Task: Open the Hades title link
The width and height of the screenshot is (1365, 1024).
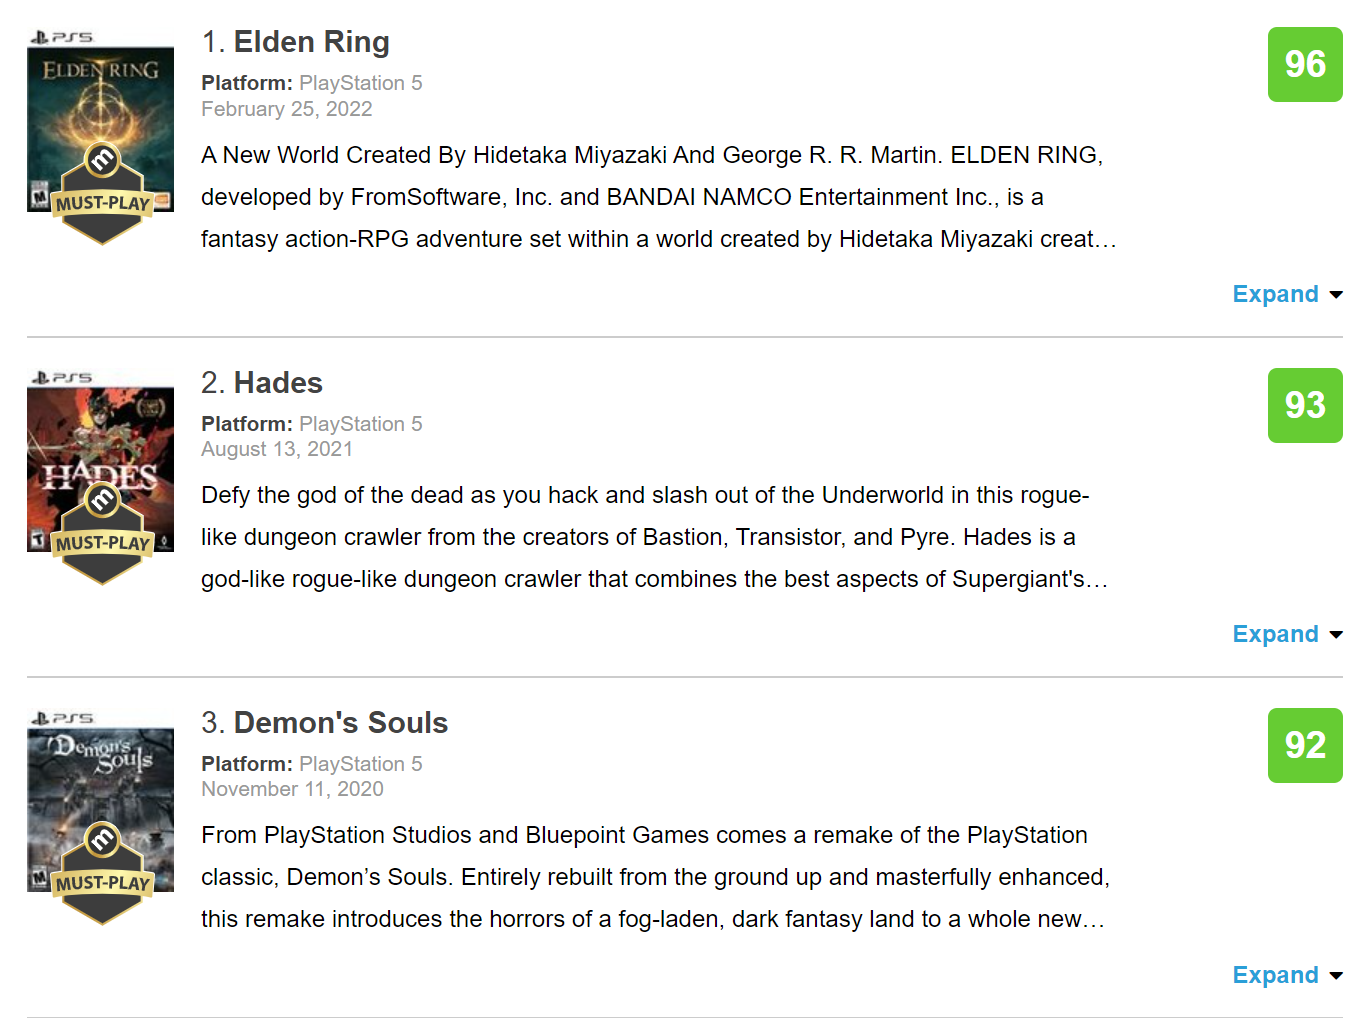Action: (x=278, y=383)
